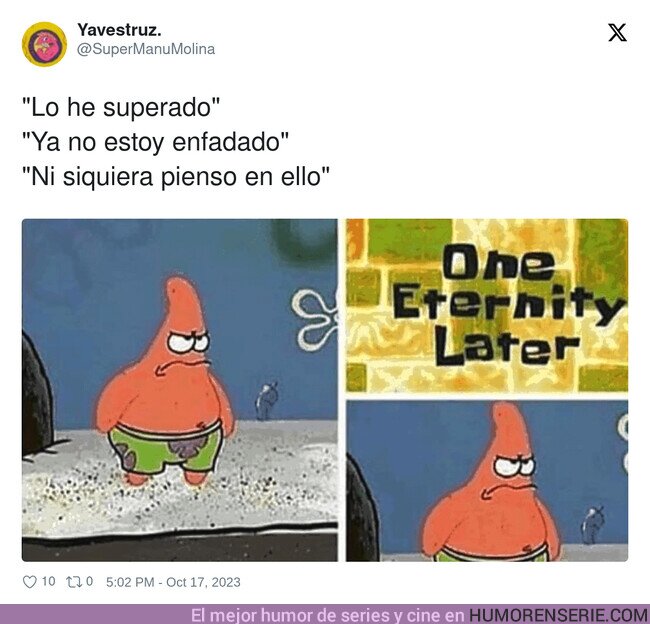This screenshot has width=650, height=624.
Task: Click the 5:02 PM - Oct 17, 2023 timestamp
Action: pos(173,582)
